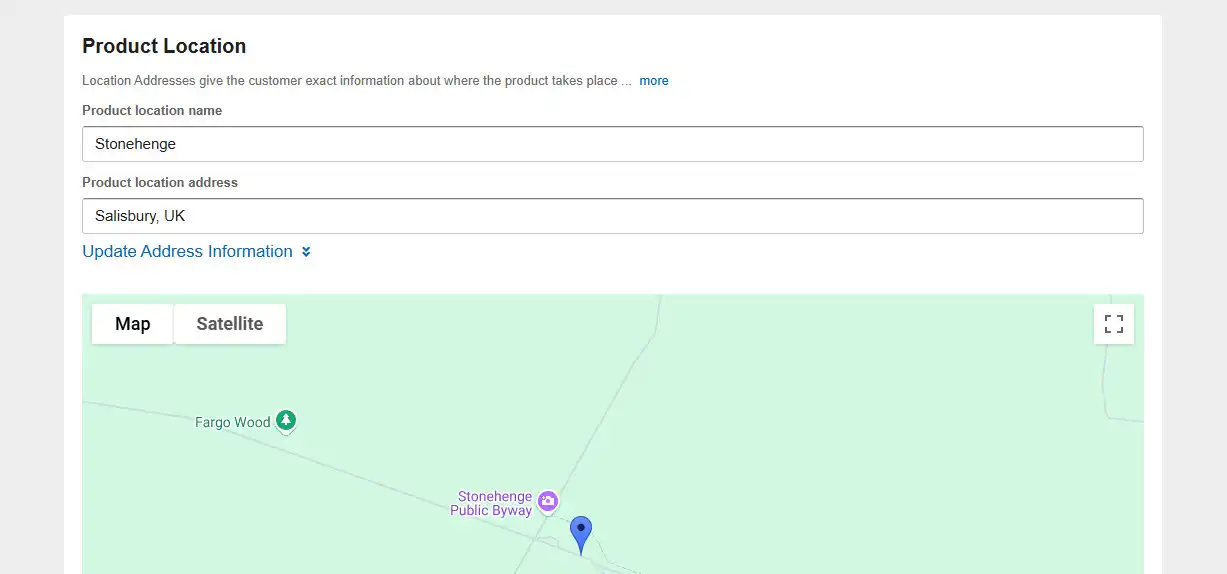1227x574 pixels.
Task: Click the Stonehenge Public Byway camera marker
Action: 547,502
